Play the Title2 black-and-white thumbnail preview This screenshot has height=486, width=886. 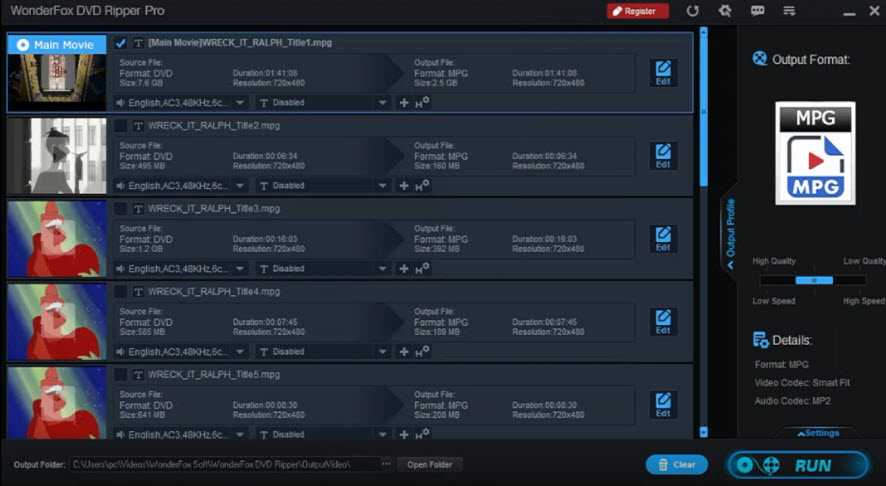coord(57,155)
